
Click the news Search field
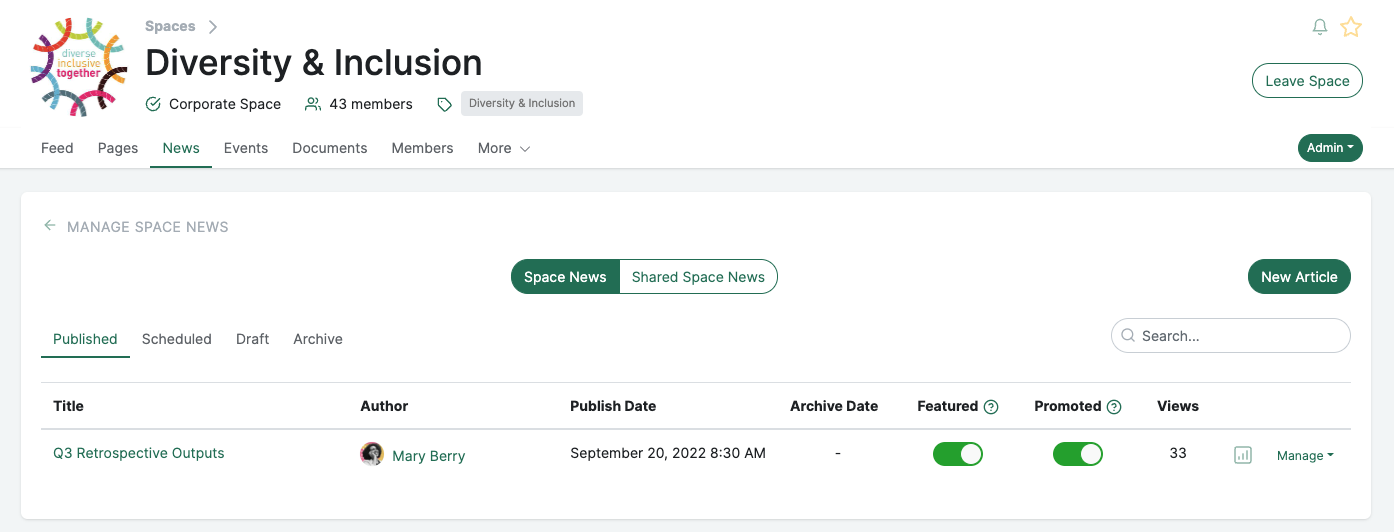point(1240,336)
